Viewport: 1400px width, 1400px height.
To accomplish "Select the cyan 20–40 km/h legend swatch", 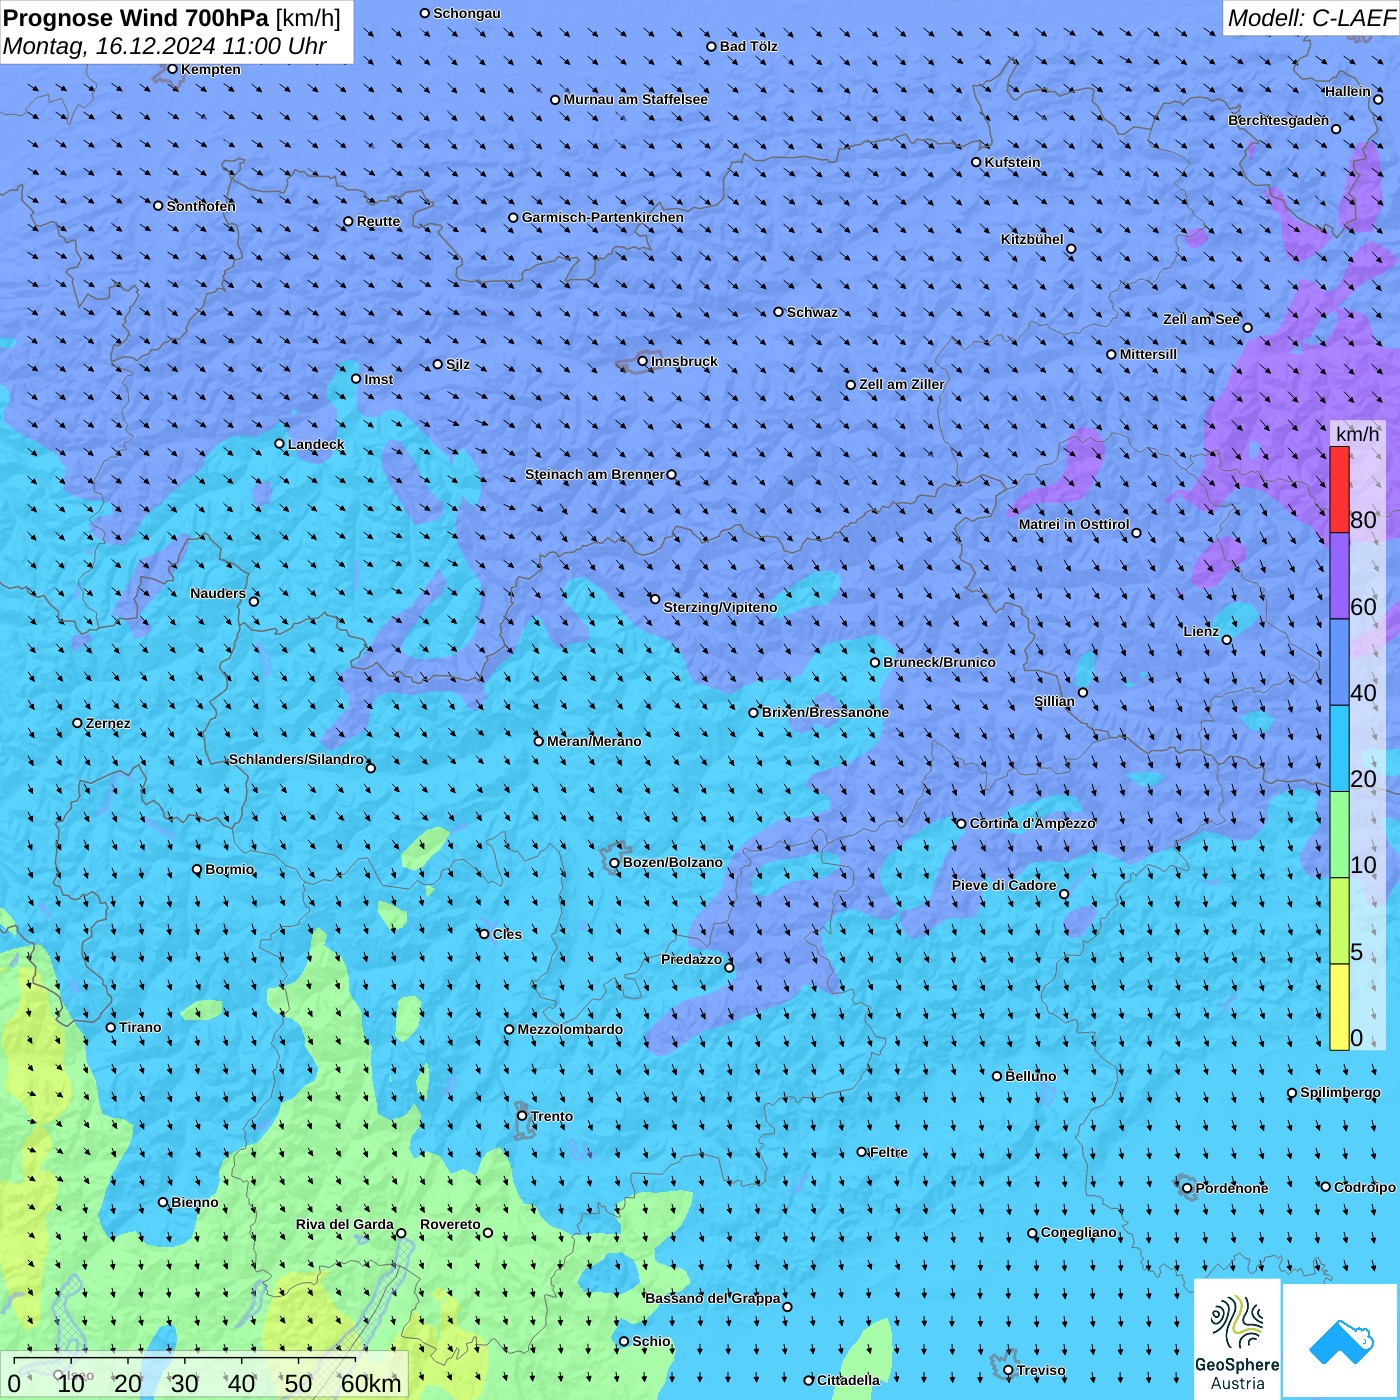I will click(x=1339, y=749).
